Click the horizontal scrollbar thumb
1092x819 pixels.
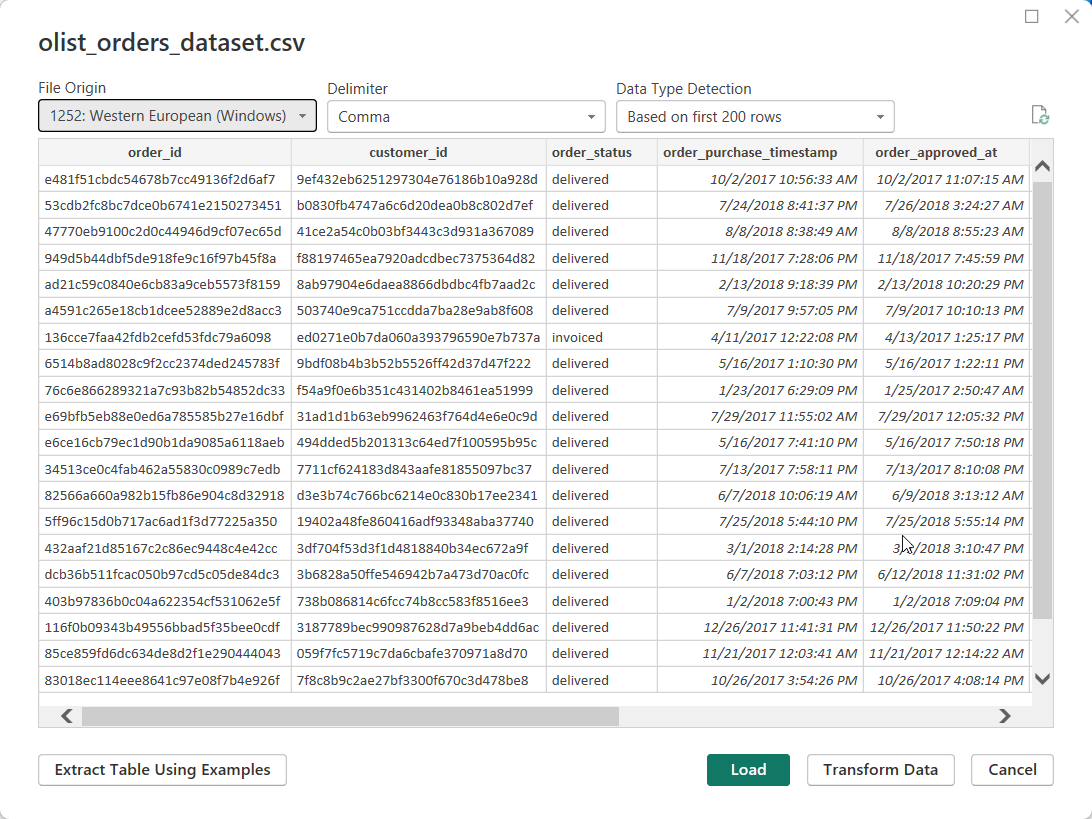coord(350,716)
